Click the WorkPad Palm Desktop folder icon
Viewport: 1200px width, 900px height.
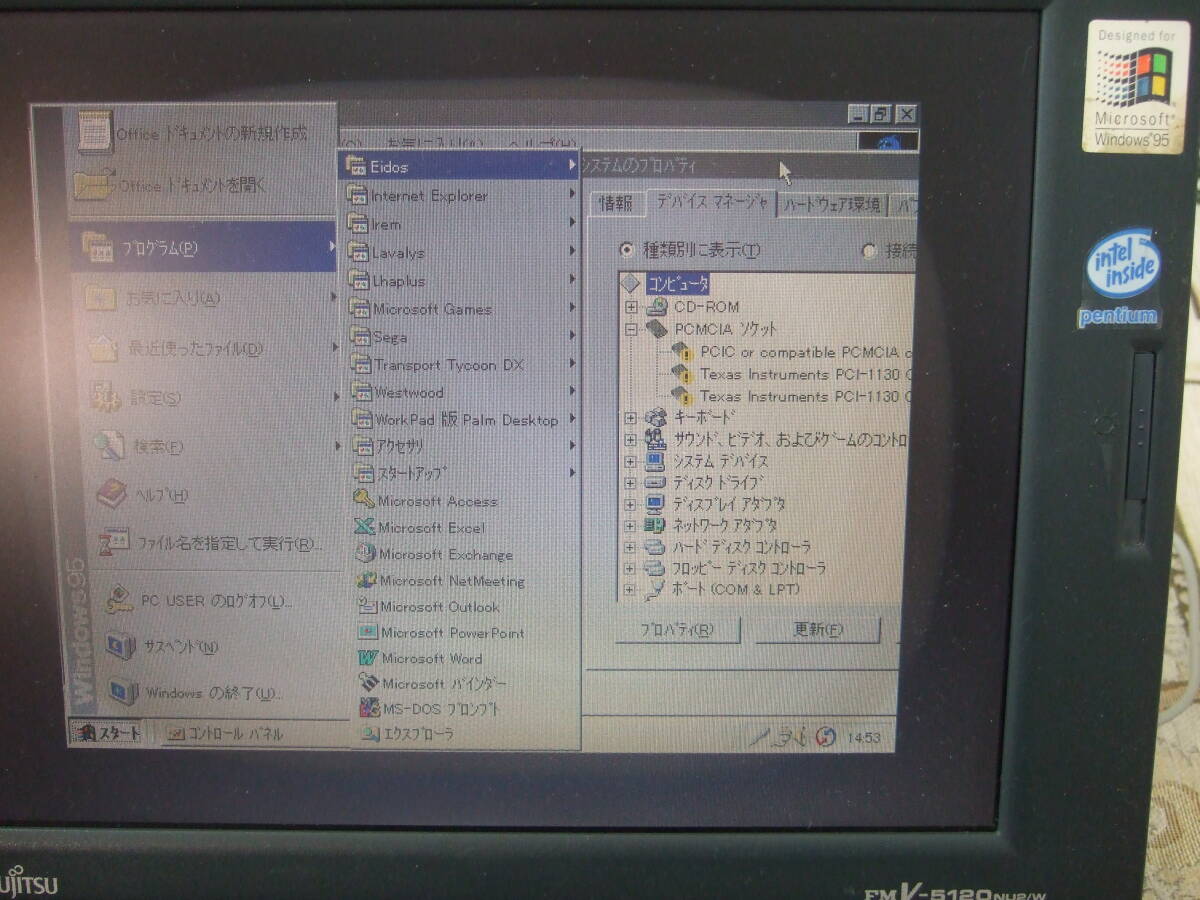[x=361, y=419]
